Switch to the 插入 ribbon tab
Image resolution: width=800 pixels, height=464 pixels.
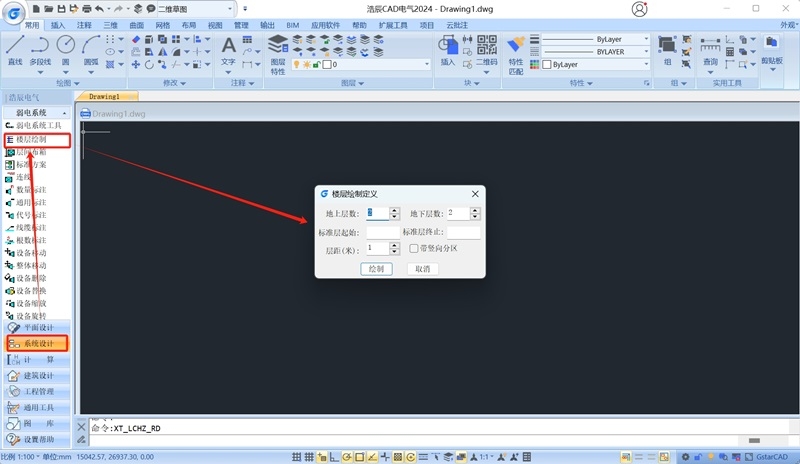point(58,25)
